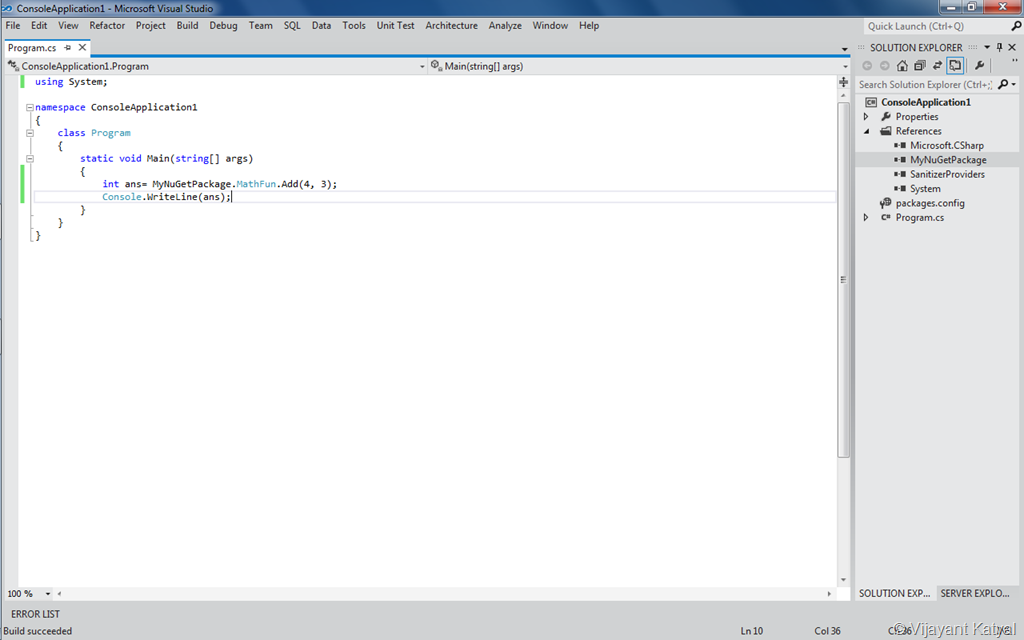This screenshot has width=1024, height=640.
Task: Click Back arrow in Solution Explorer toolbar
Action: point(867,65)
